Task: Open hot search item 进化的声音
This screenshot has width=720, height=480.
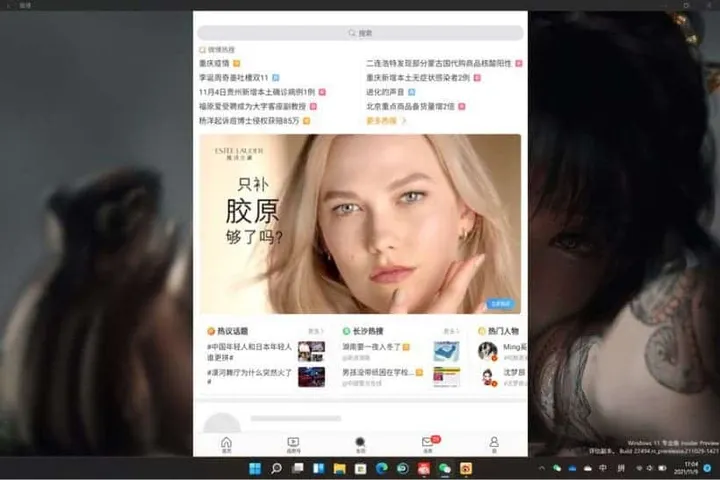Action: click(x=384, y=92)
